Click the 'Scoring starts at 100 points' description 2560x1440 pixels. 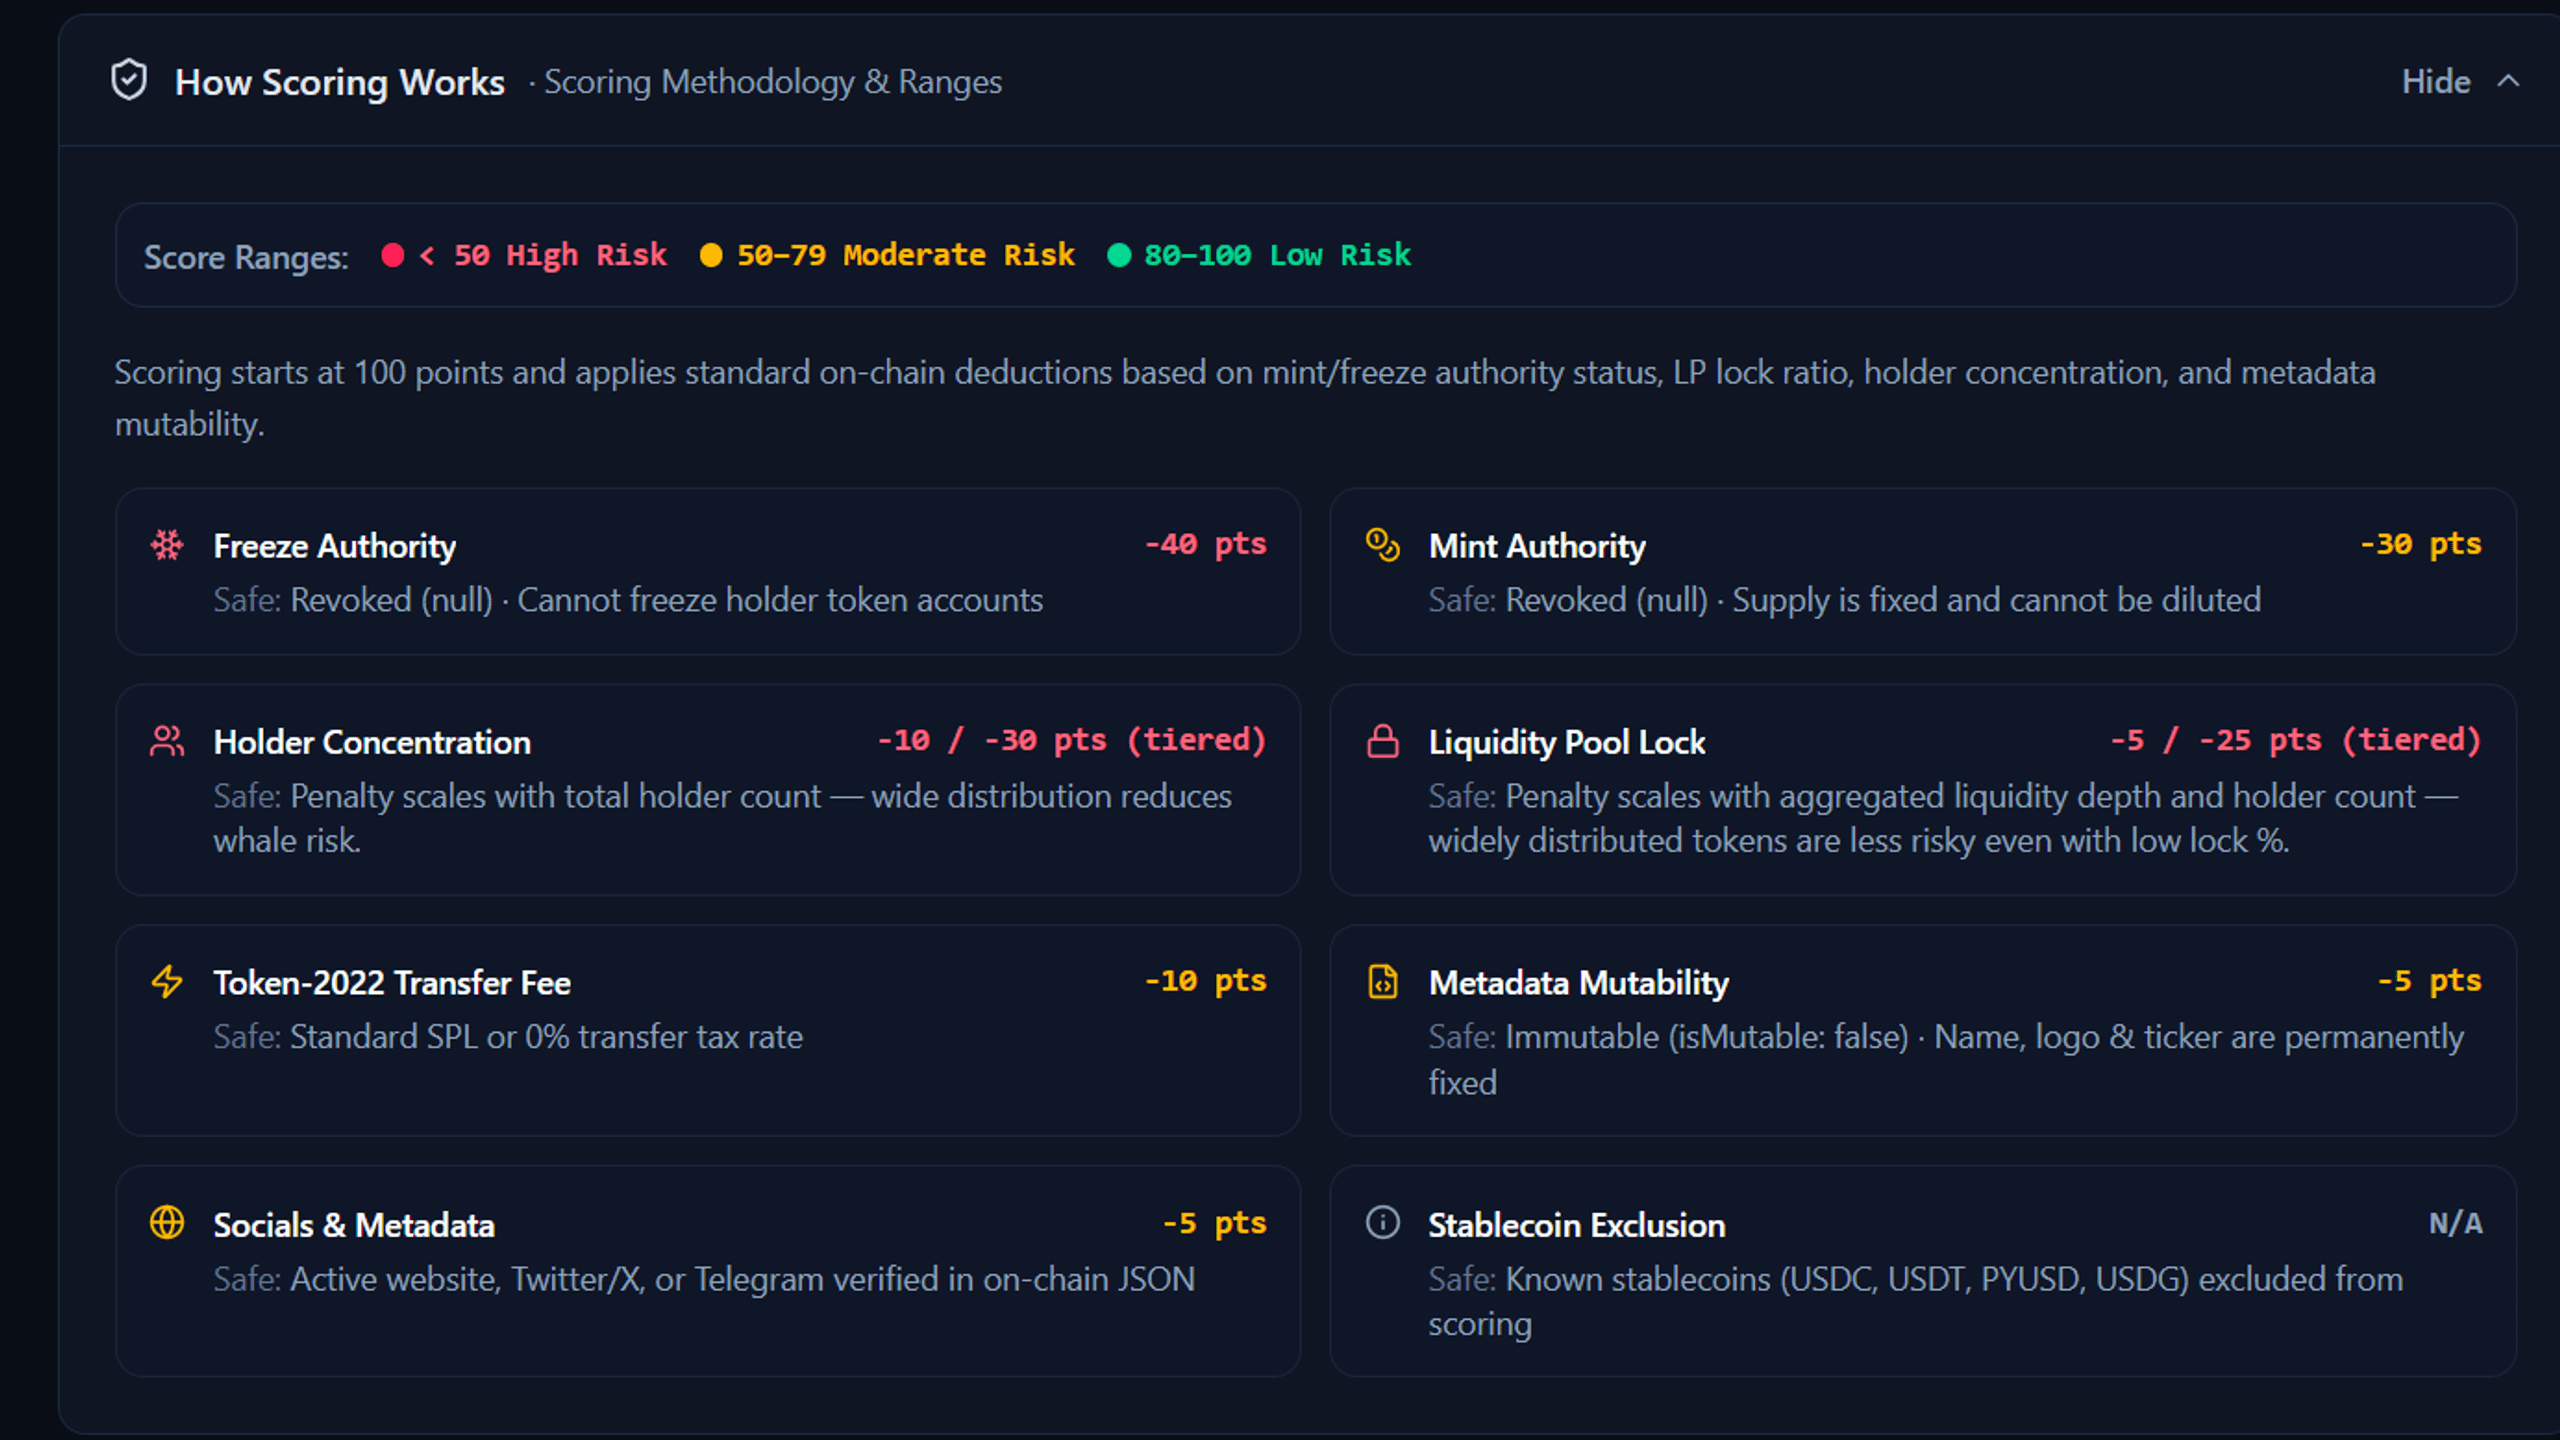click(1244, 398)
